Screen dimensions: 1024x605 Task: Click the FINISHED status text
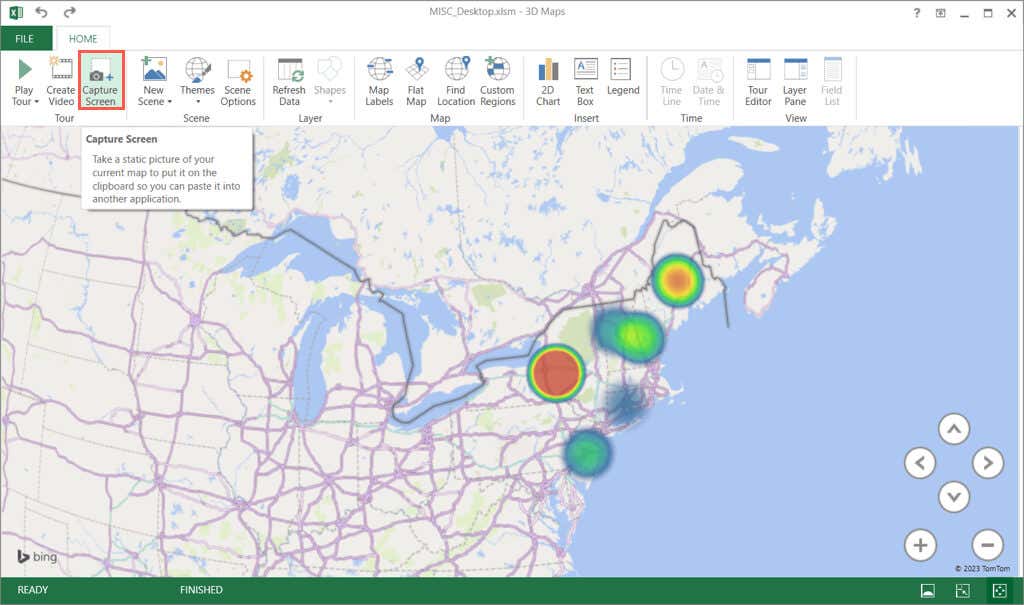click(201, 590)
